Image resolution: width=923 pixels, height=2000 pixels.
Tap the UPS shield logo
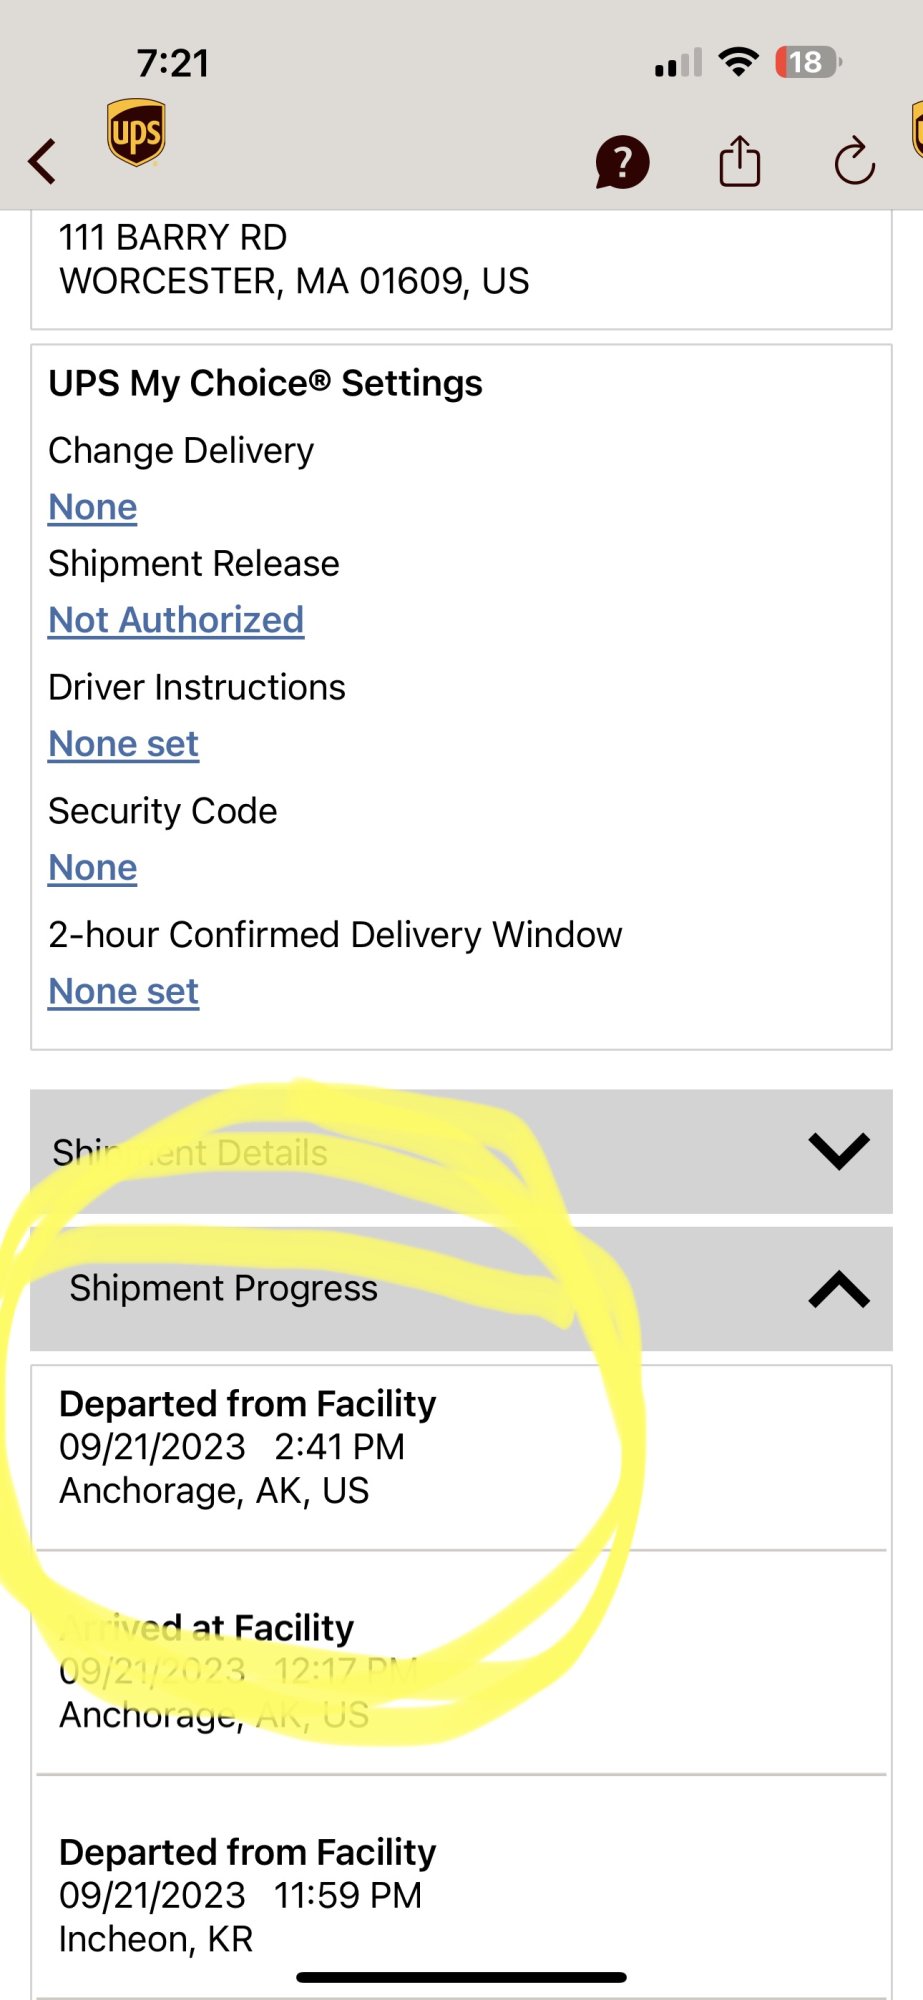tap(136, 132)
